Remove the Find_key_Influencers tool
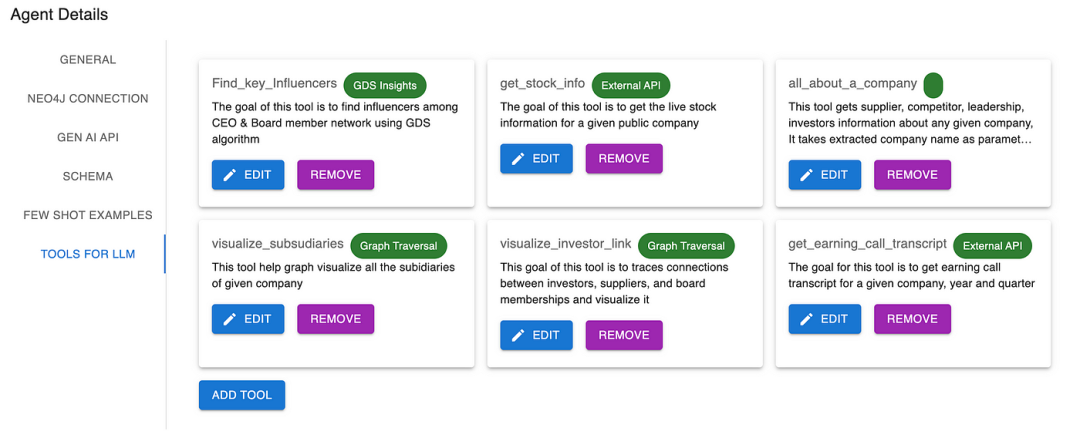The image size is (1080, 435). click(x=336, y=175)
